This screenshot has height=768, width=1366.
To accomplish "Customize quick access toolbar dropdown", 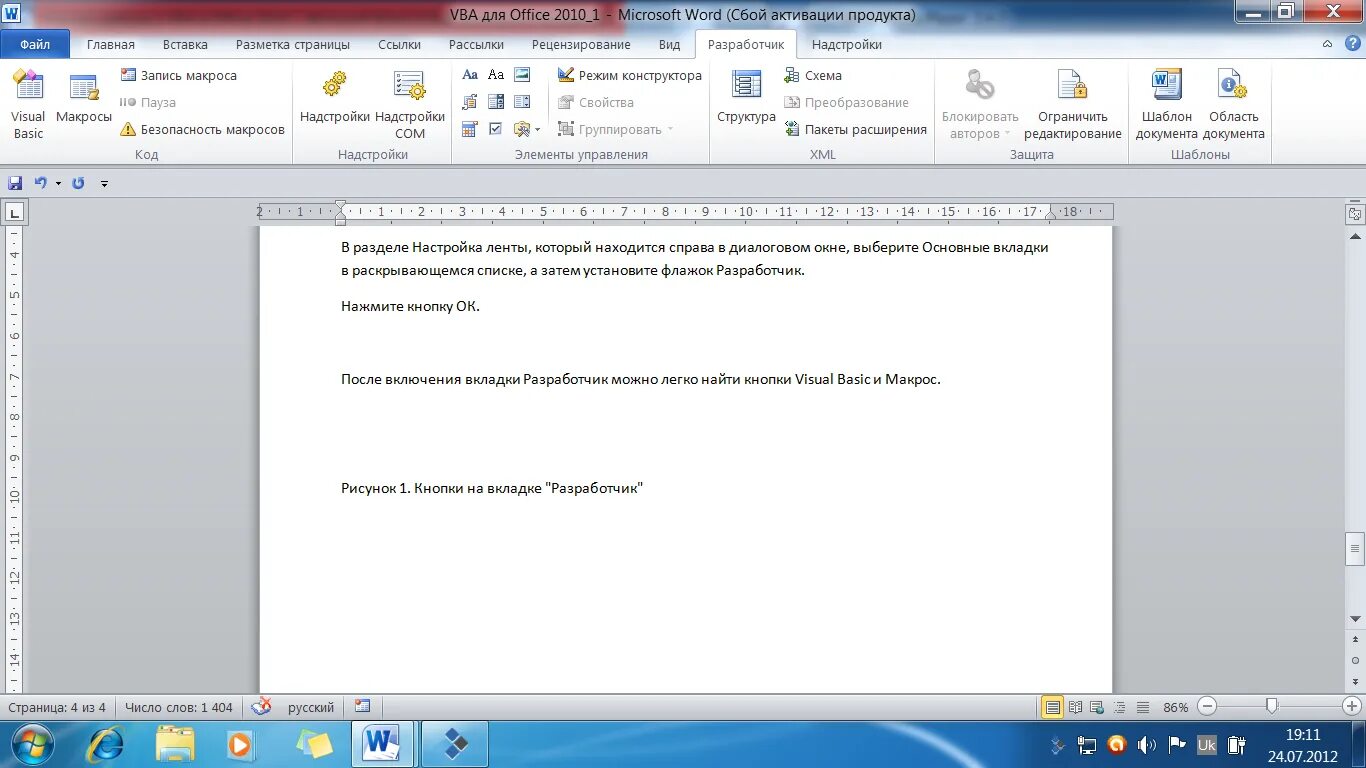I will (x=104, y=183).
